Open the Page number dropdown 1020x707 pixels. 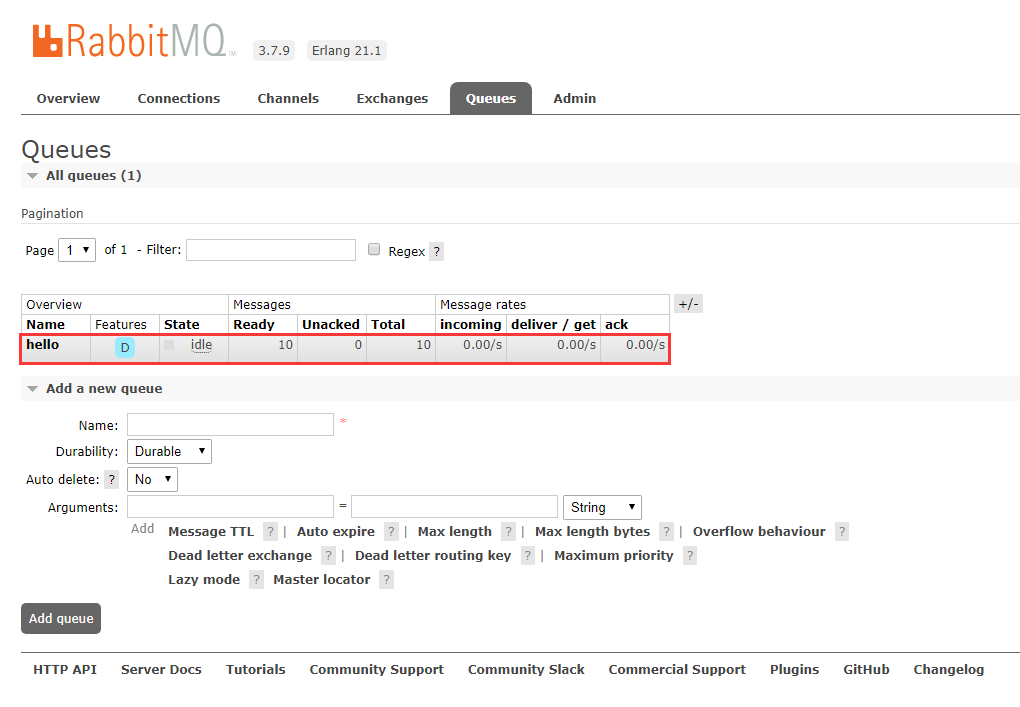tap(77, 250)
